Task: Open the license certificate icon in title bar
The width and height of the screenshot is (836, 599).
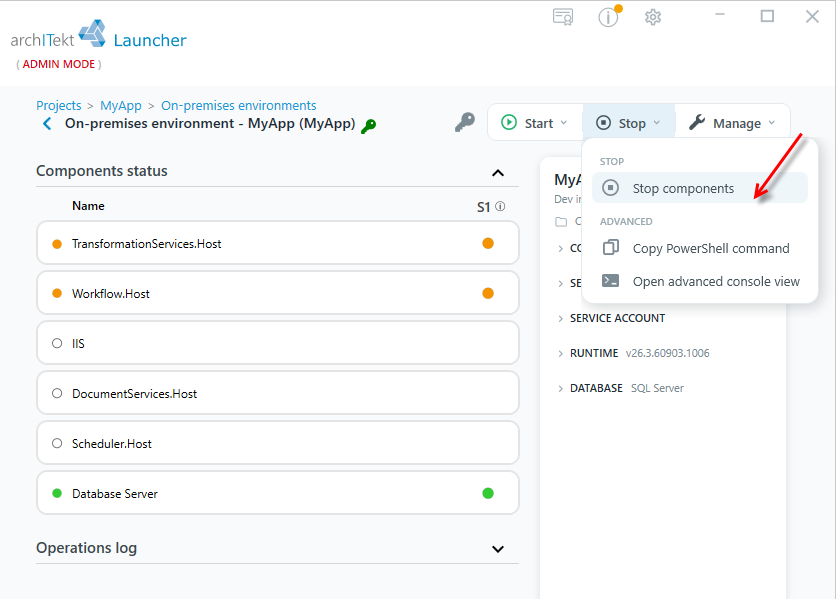Action: click(x=563, y=17)
